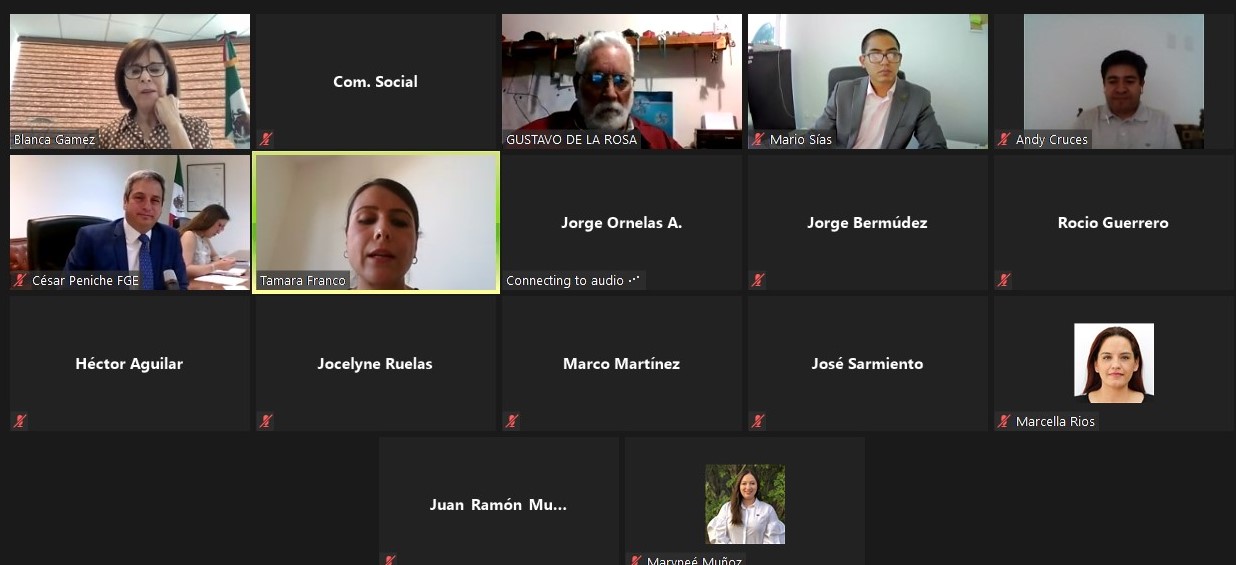Click Maryneé Muñoz profile photo
The width and height of the screenshot is (1236, 565).
click(x=745, y=504)
